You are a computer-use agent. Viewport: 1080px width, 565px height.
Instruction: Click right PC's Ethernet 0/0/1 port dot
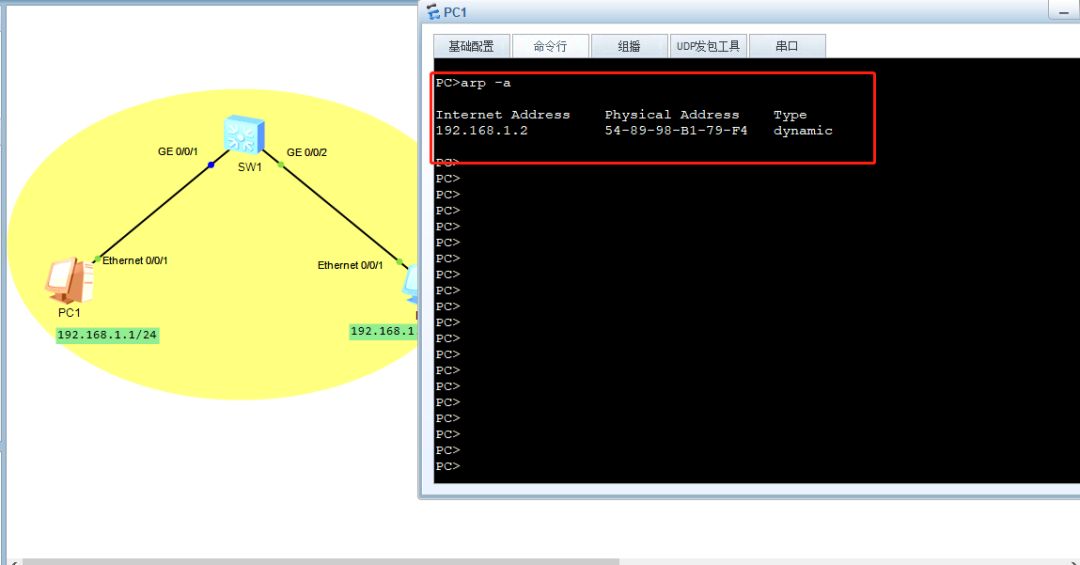point(399,262)
